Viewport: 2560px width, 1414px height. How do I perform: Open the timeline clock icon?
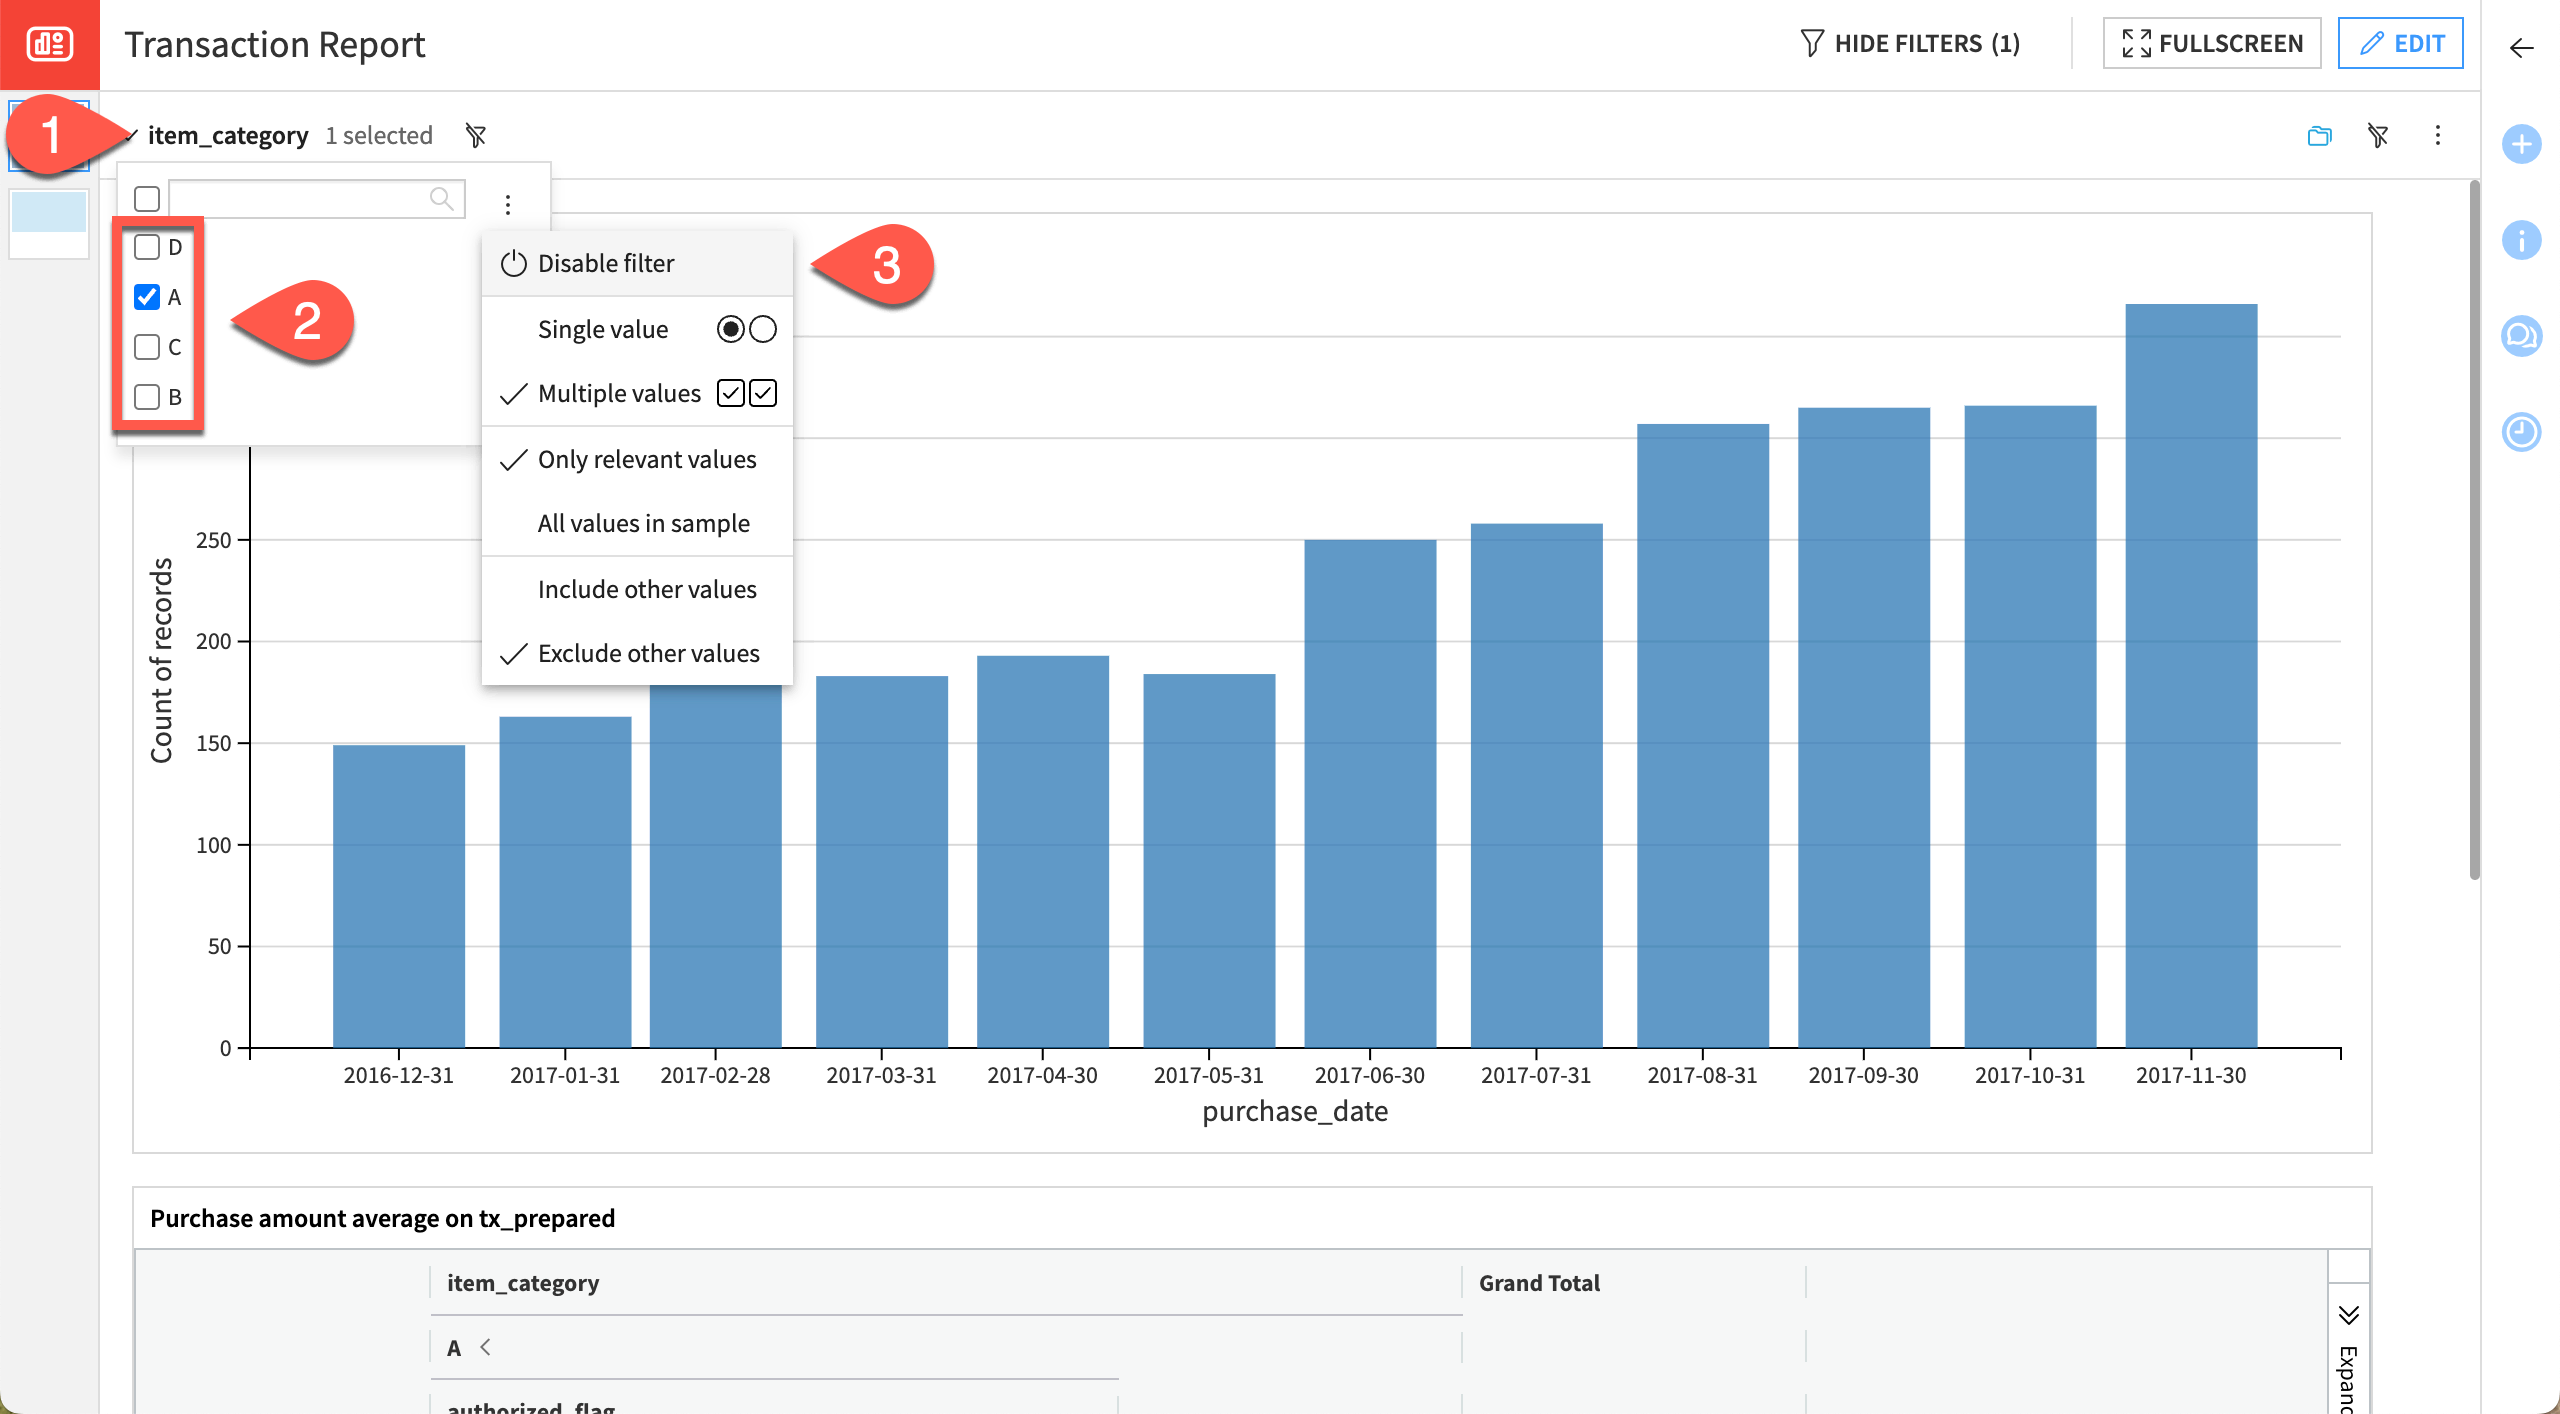(x=2521, y=432)
